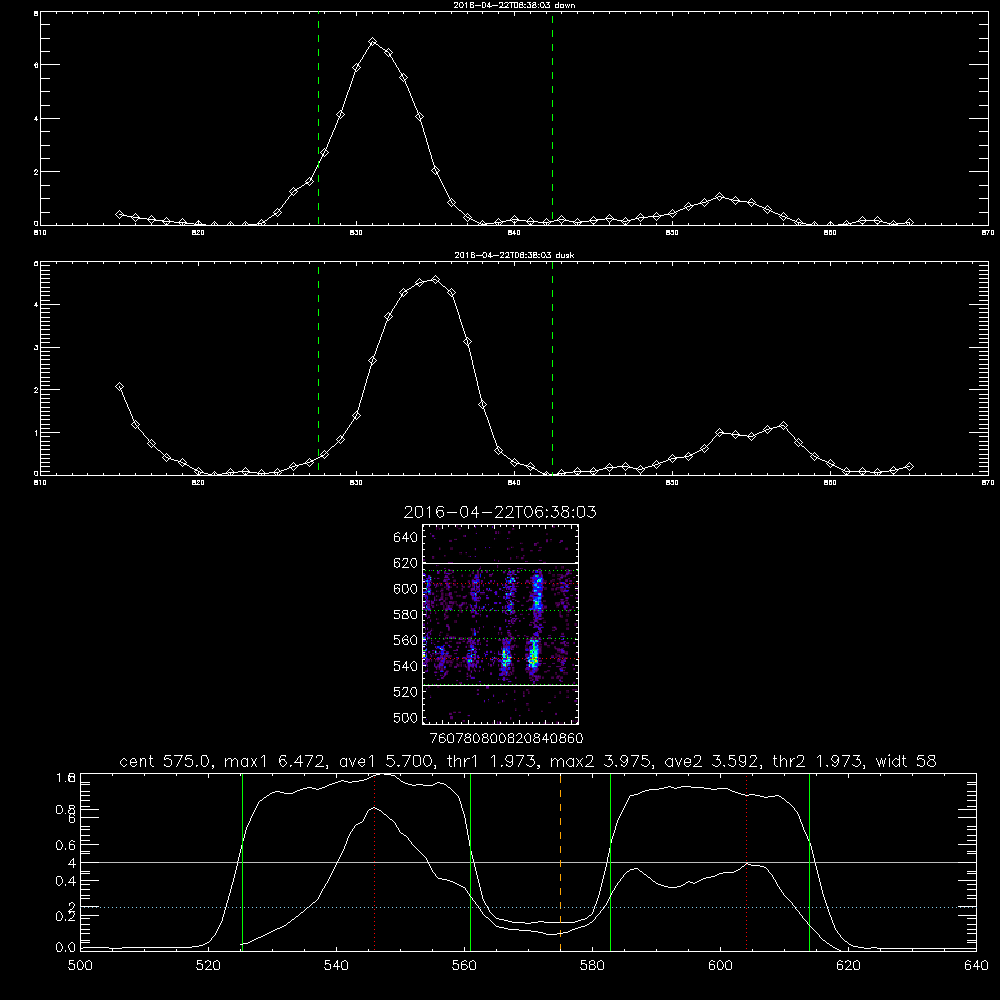Click the last diamond data point of dusk curve
This screenshot has width=1000, height=1000.
tap(909, 467)
